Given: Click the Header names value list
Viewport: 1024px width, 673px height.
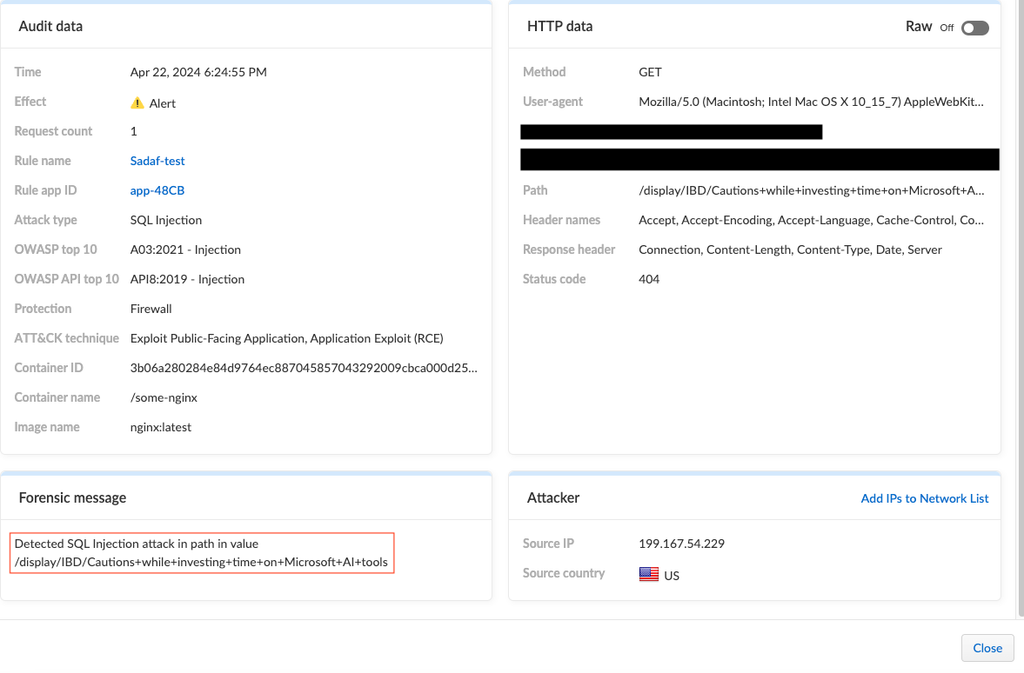Looking at the screenshot, I should click(810, 220).
